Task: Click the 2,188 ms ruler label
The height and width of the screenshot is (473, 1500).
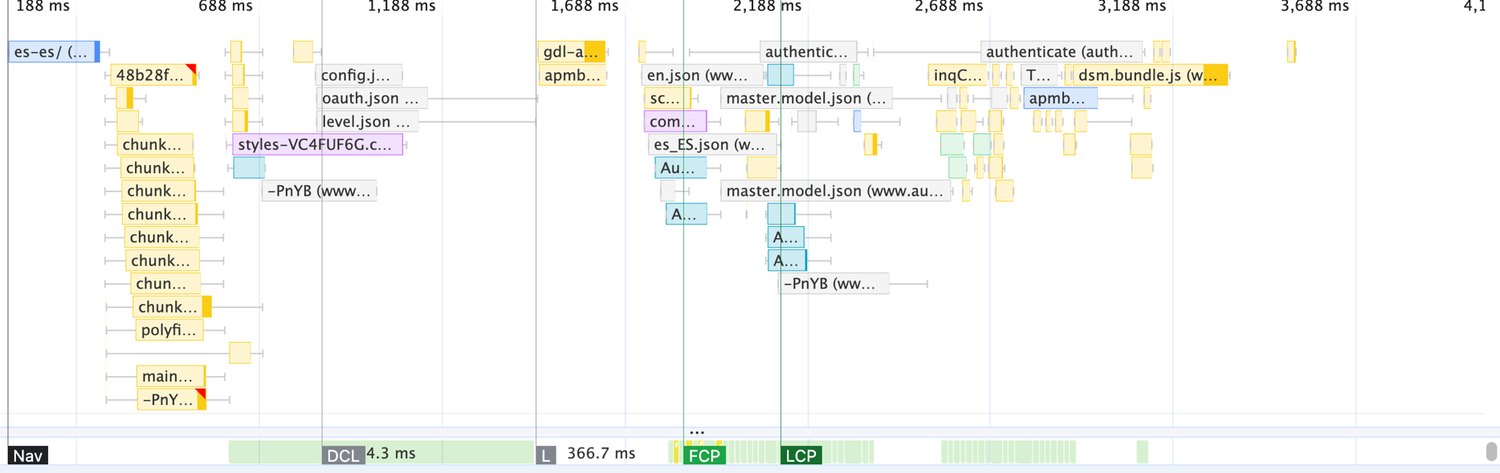Action: 767,7
